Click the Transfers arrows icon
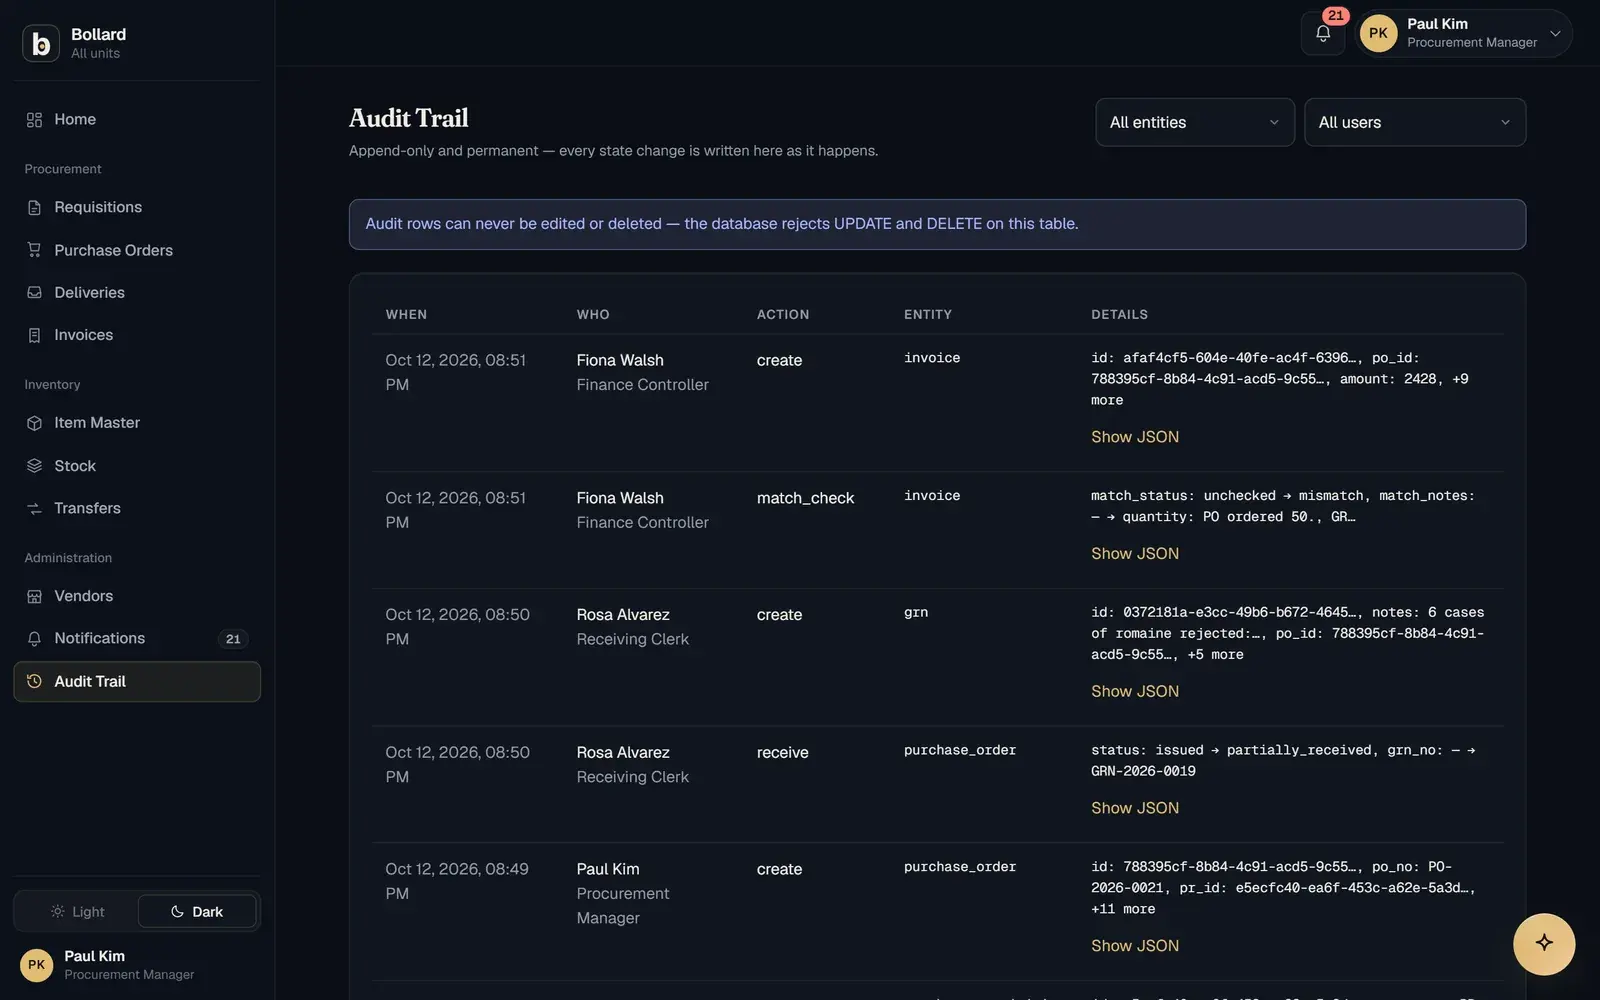Viewport: 1600px width, 1000px height. point(34,508)
